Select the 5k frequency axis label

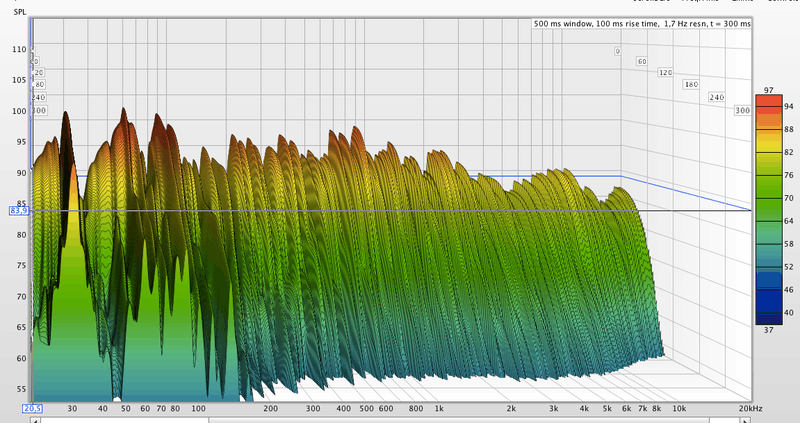[607, 408]
